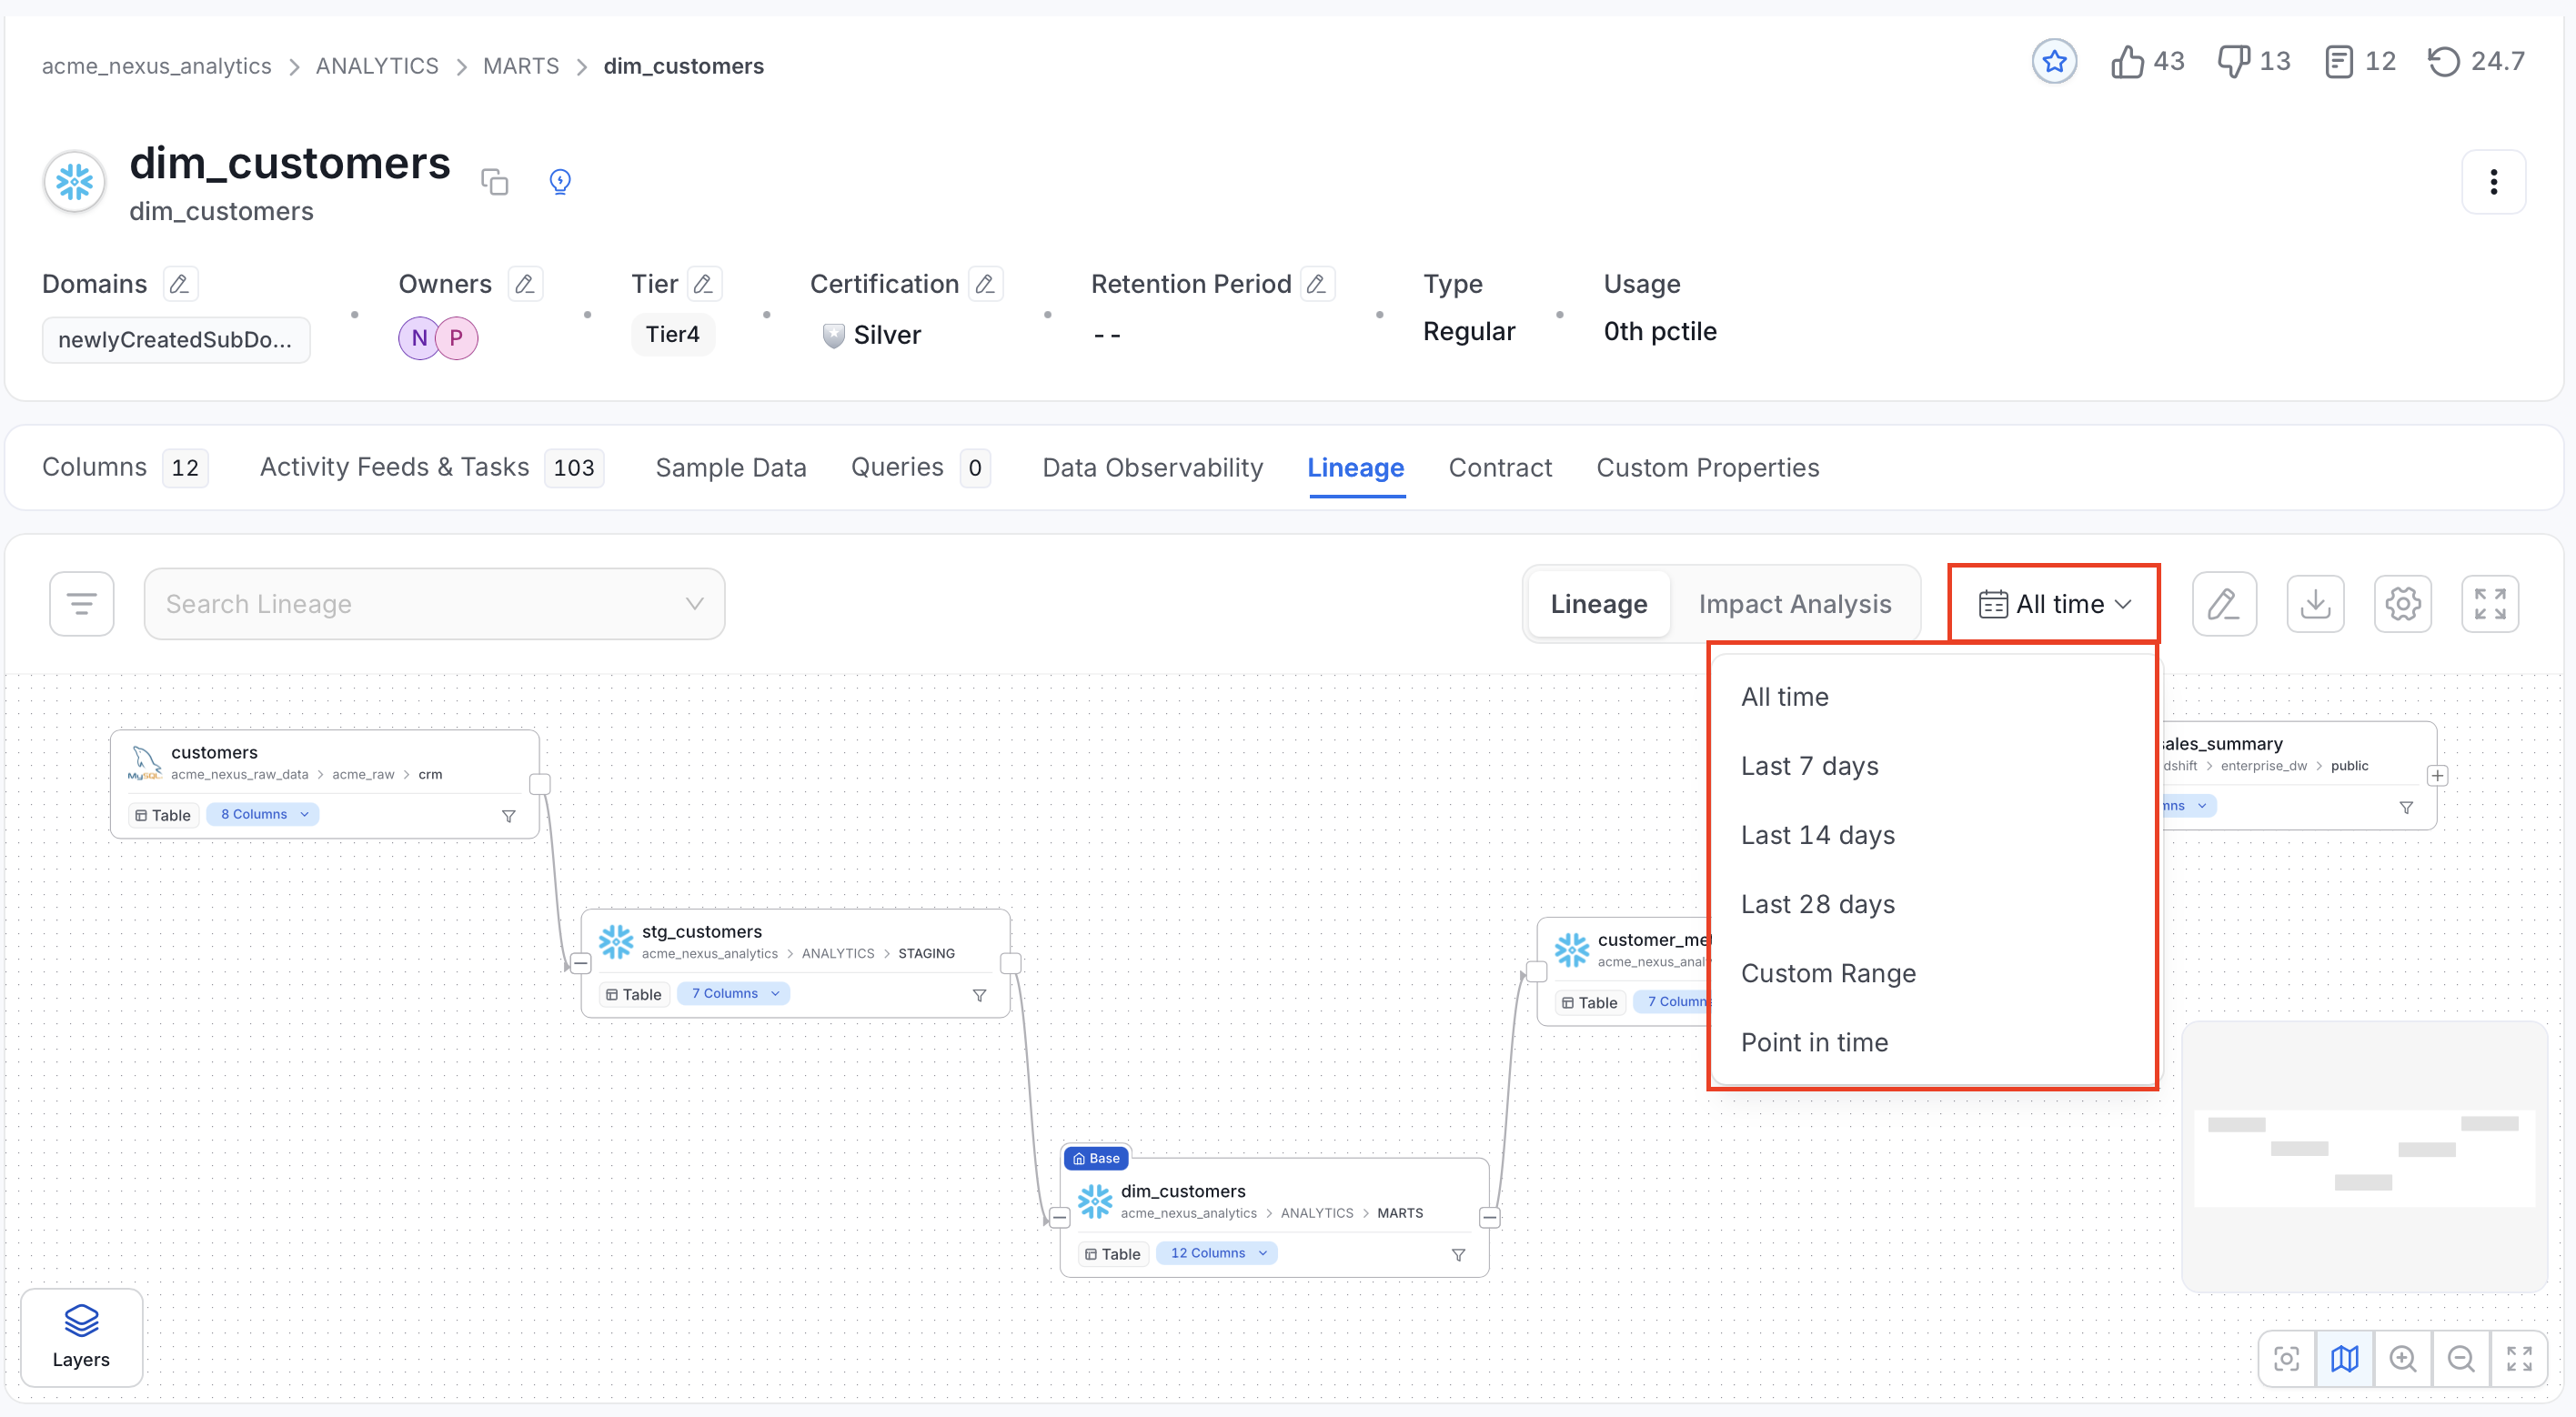Screen dimensions: 2576x1417
Task: Enter fullscreen lineage view in toolbar
Action: [x=2489, y=604]
